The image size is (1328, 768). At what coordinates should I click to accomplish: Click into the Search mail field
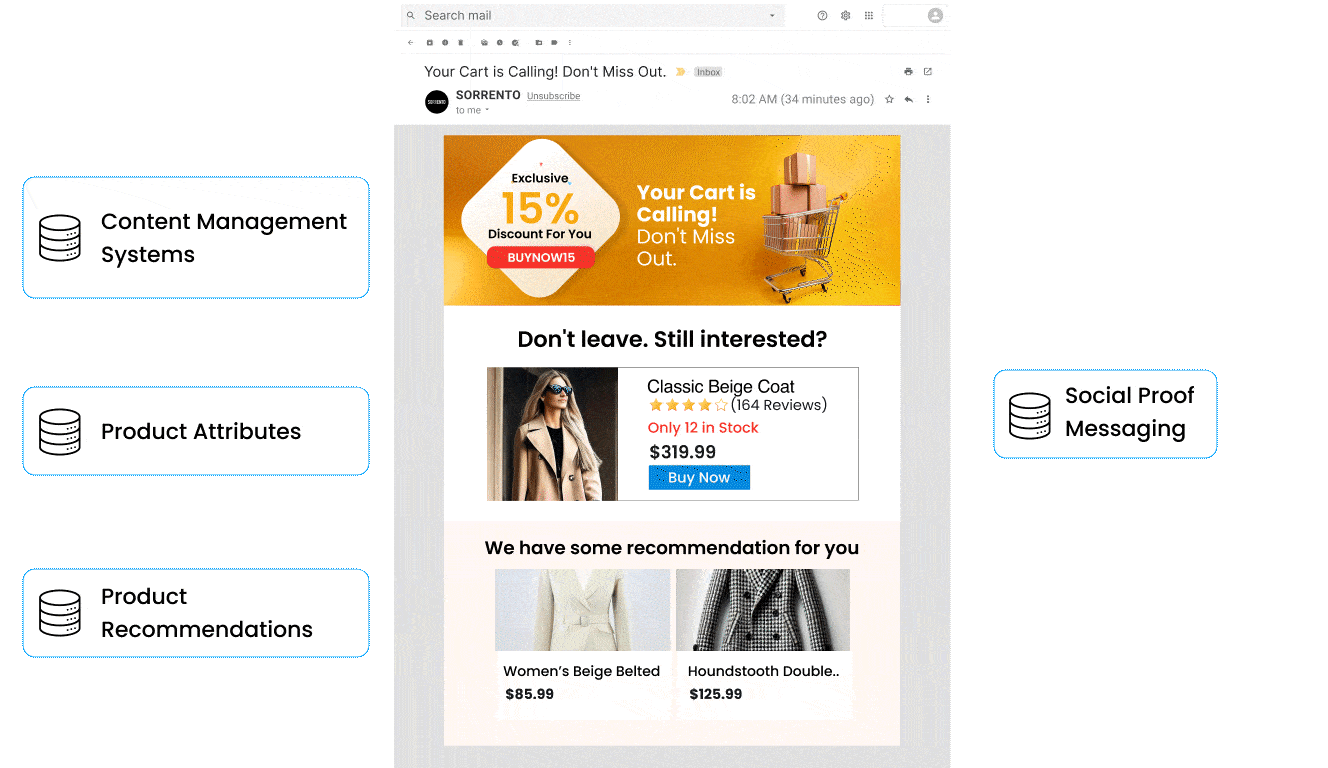tap(590, 16)
